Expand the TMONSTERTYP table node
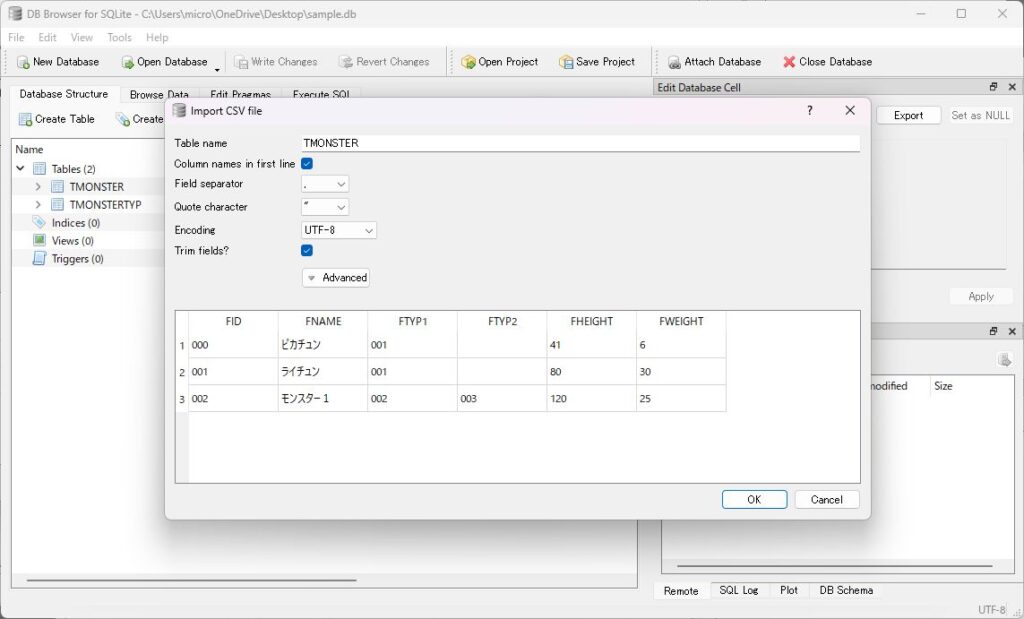Screen dimensions: 1024x619 pos(38,205)
